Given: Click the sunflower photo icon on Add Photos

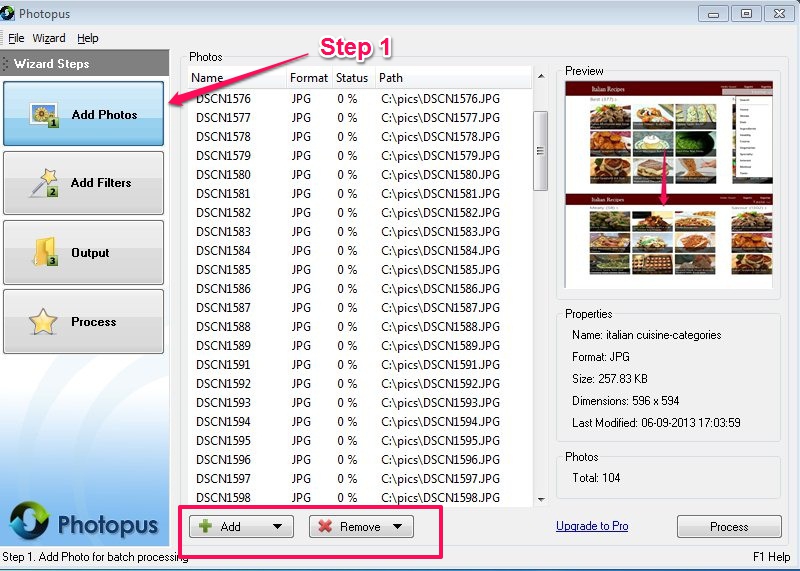Looking at the screenshot, I should click(x=44, y=115).
